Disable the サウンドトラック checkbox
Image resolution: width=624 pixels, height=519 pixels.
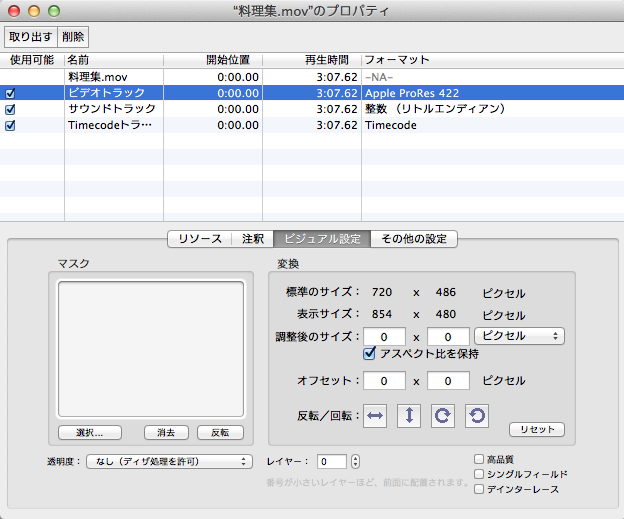[x=10, y=109]
